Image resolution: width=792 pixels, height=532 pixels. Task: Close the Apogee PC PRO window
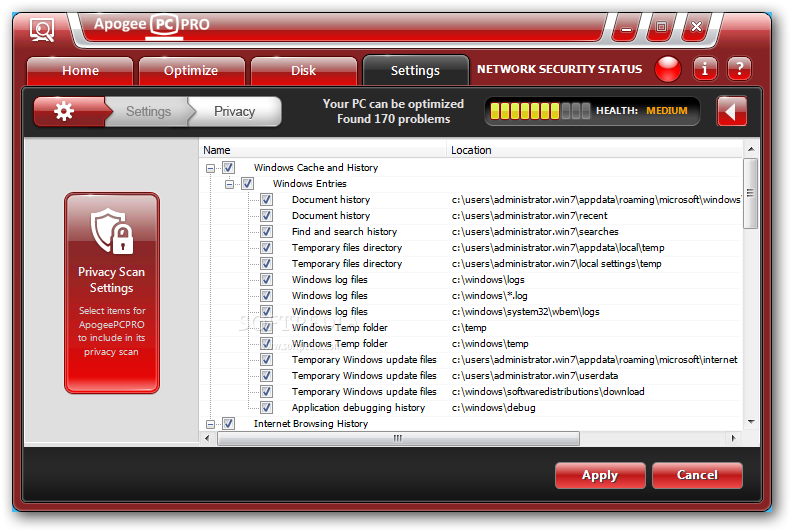[x=696, y=27]
